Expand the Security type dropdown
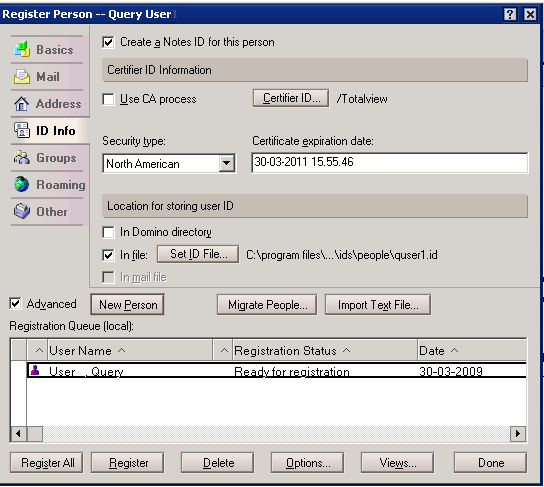Viewport: 544px width, 487px height. 227,163
